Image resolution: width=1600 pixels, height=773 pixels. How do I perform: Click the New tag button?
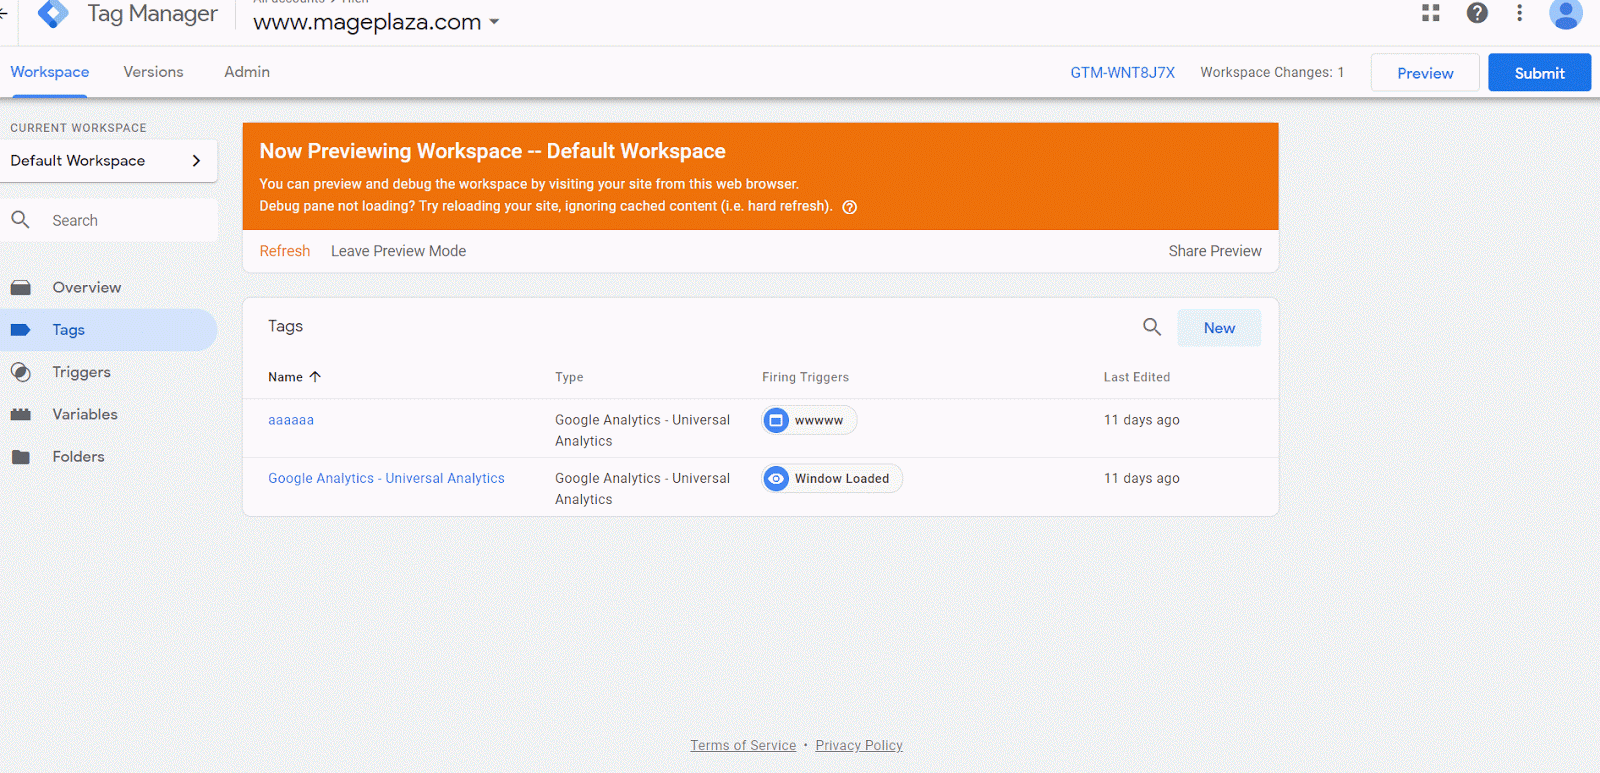pos(1219,328)
